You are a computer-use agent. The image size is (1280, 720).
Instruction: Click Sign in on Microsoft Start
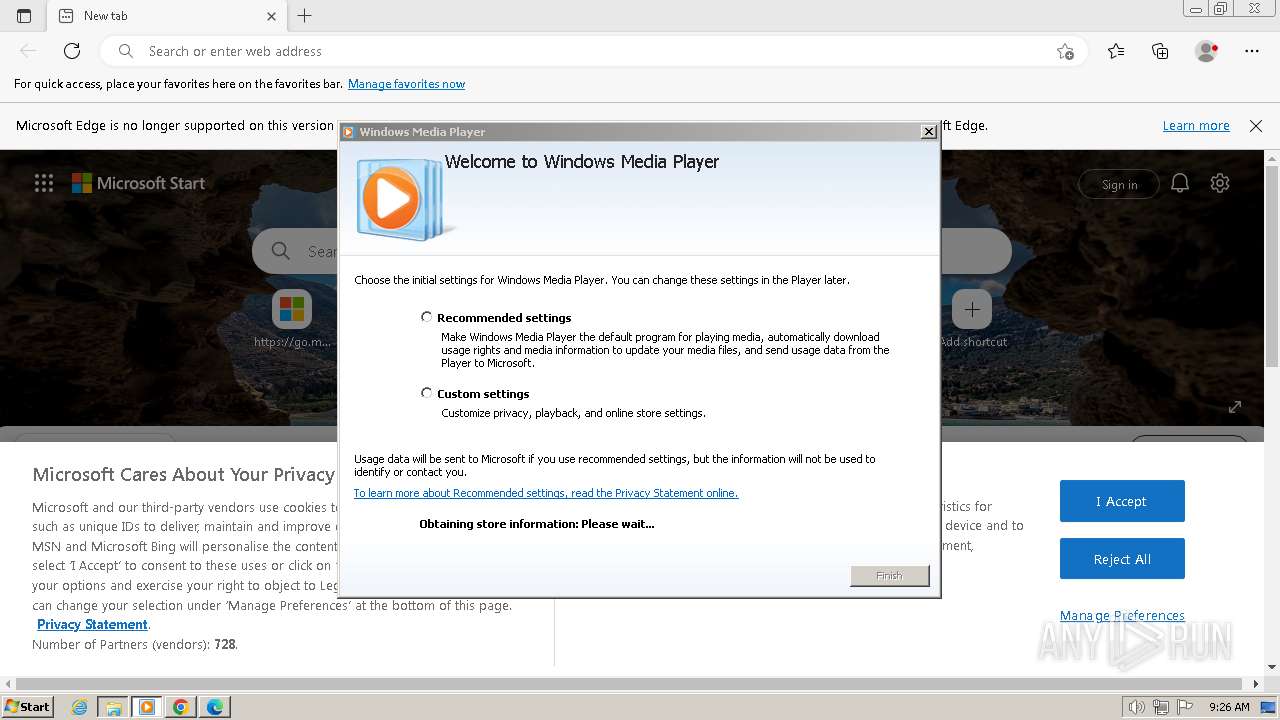(x=1119, y=184)
